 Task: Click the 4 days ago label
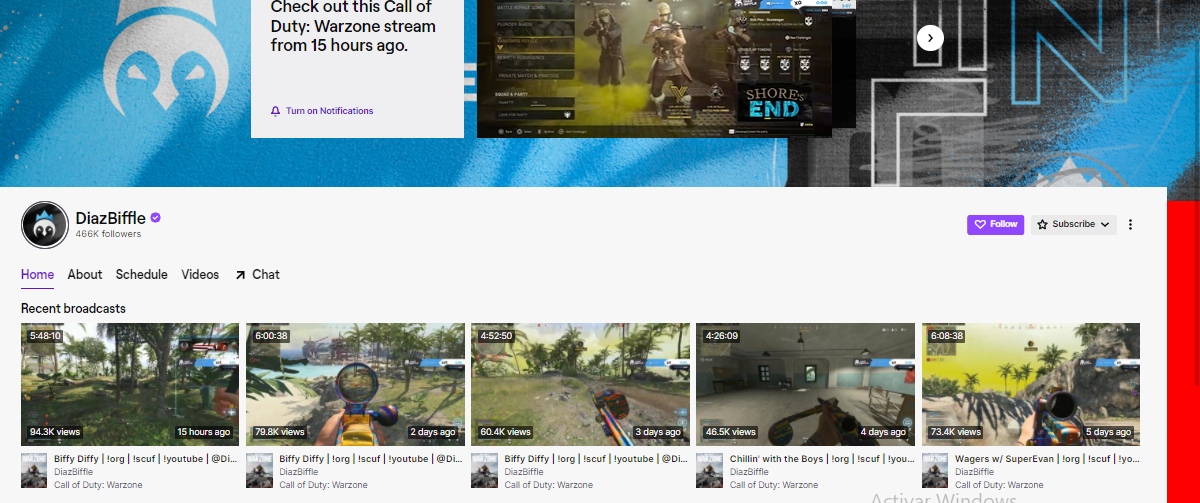point(883,432)
